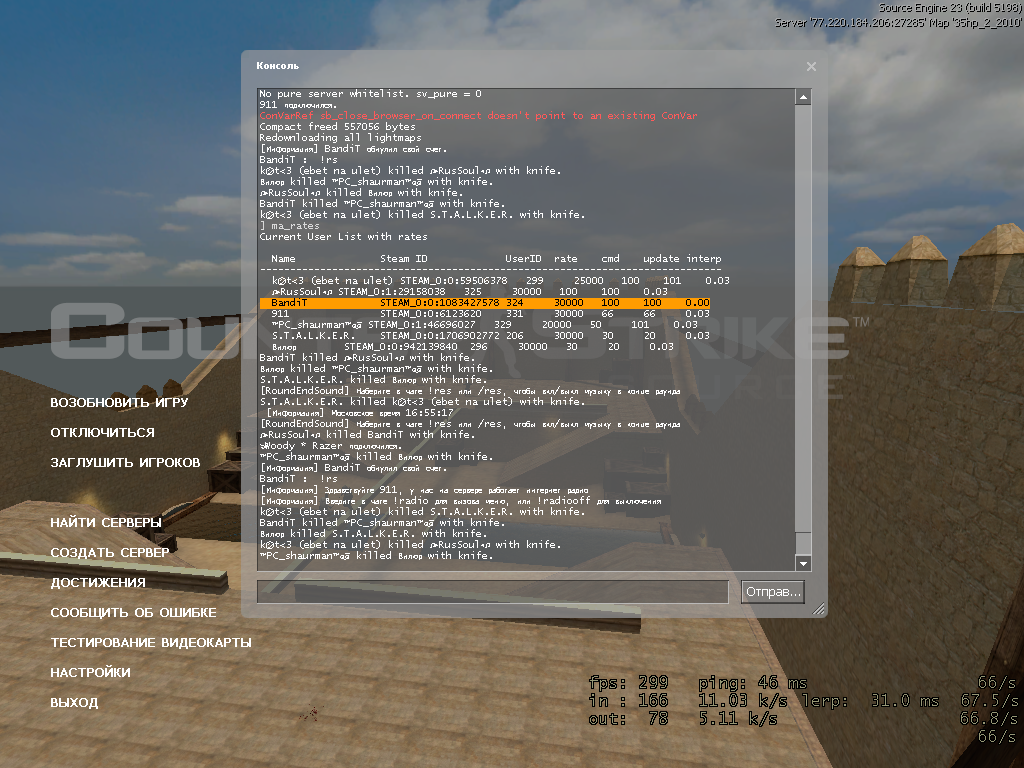Screen dimensions: 1024x768
Task: Click the console vertical scrollbar track
Action: click(x=803, y=330)
